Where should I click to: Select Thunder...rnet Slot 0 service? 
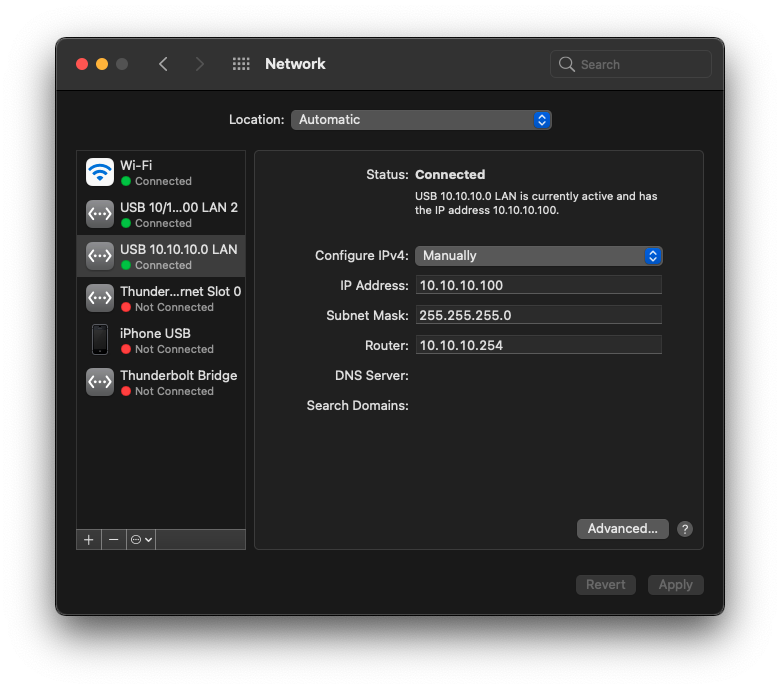pyautogui.click(x=161, y=298)
